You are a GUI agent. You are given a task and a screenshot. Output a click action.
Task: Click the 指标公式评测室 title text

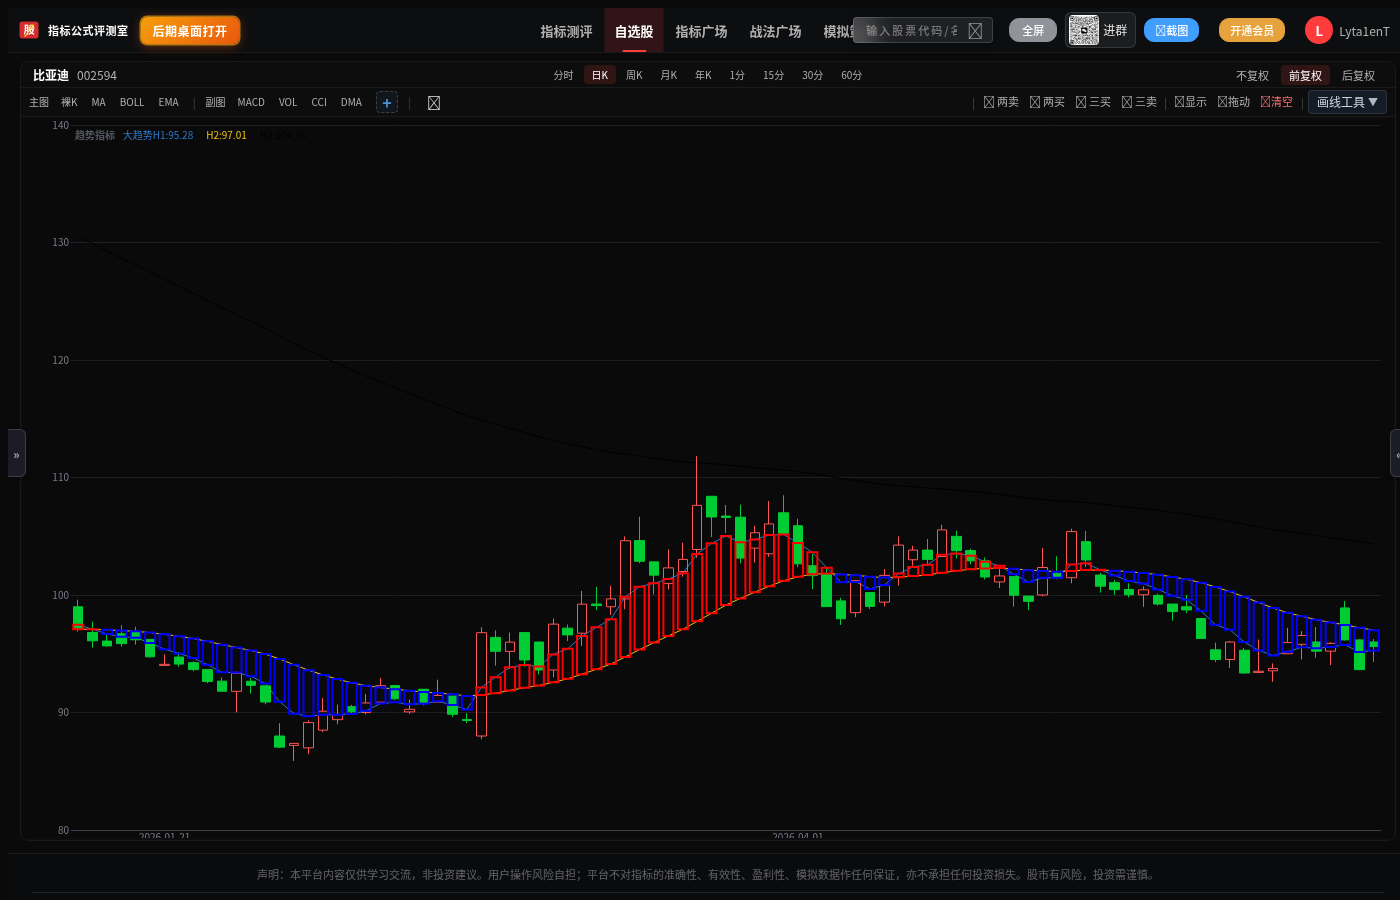[88, 31]
